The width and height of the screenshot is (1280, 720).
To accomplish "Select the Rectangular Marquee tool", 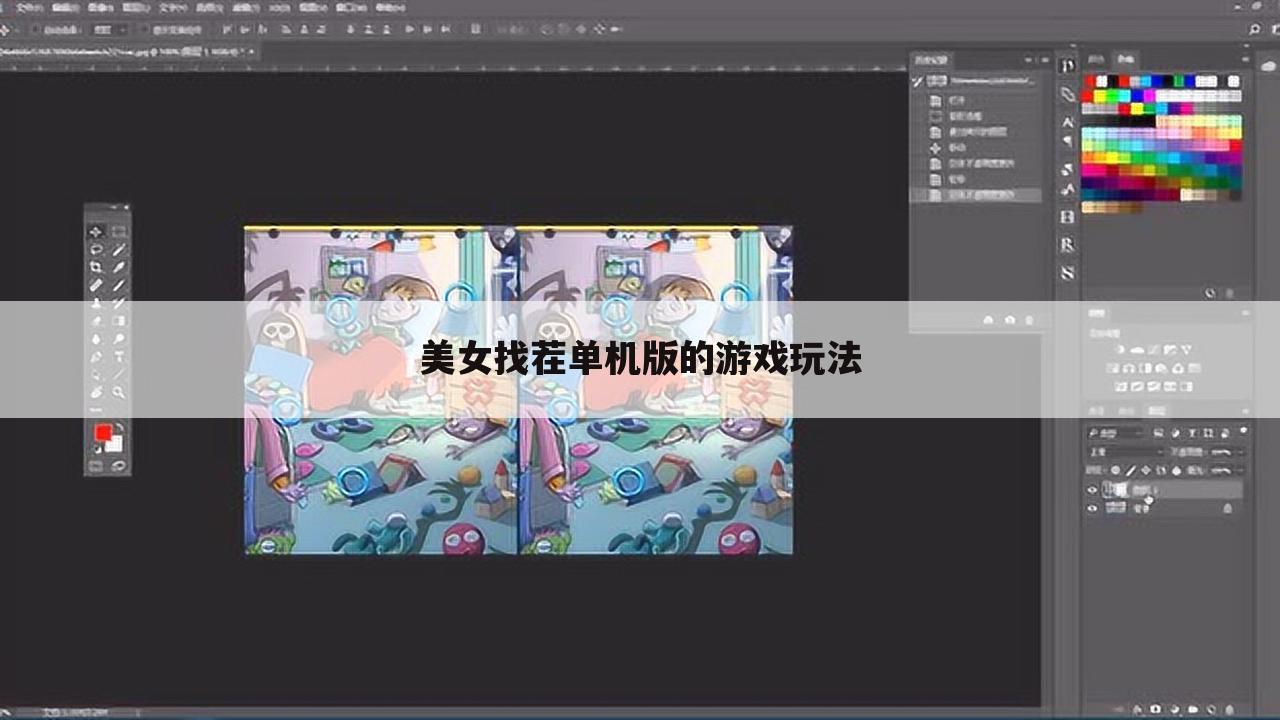I will click(119, 231).
